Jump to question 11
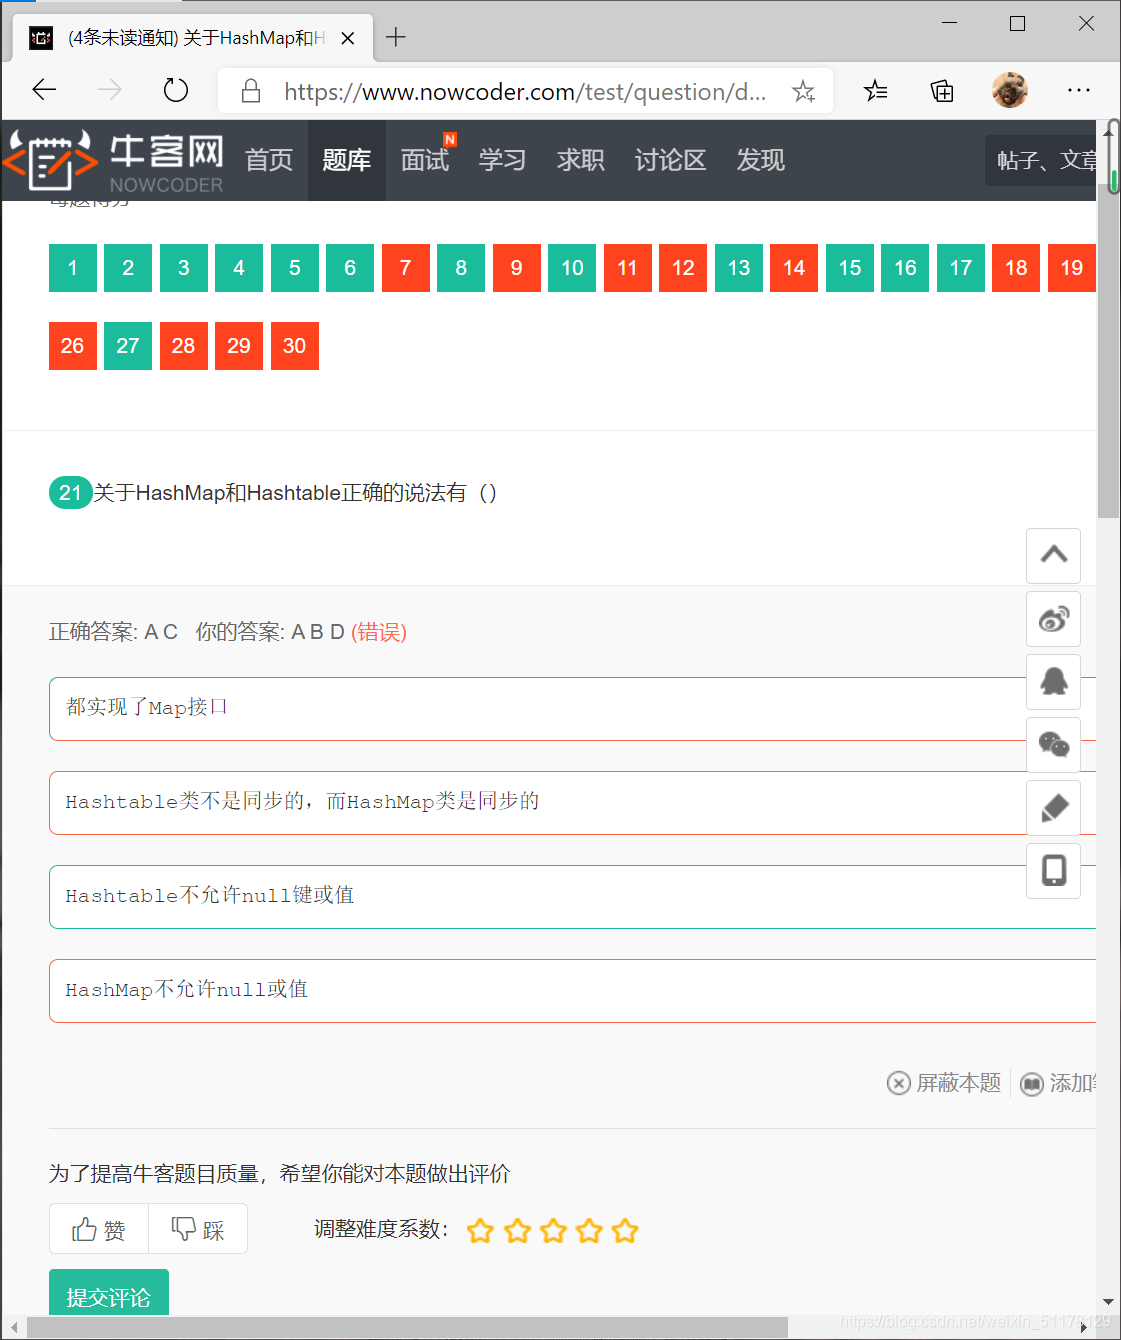The image size is (1121, 1340). pos(628,268)
